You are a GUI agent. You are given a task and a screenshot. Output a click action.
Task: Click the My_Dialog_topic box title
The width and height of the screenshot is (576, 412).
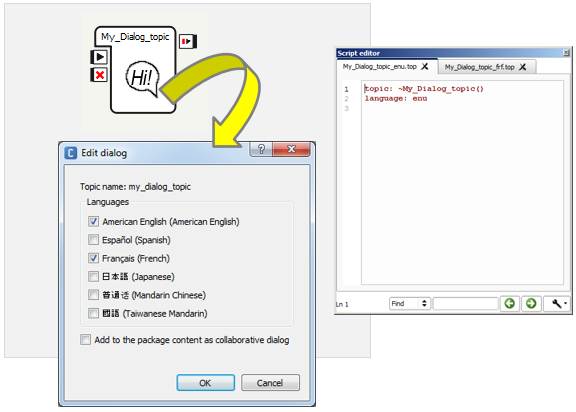tap(135, 37)
